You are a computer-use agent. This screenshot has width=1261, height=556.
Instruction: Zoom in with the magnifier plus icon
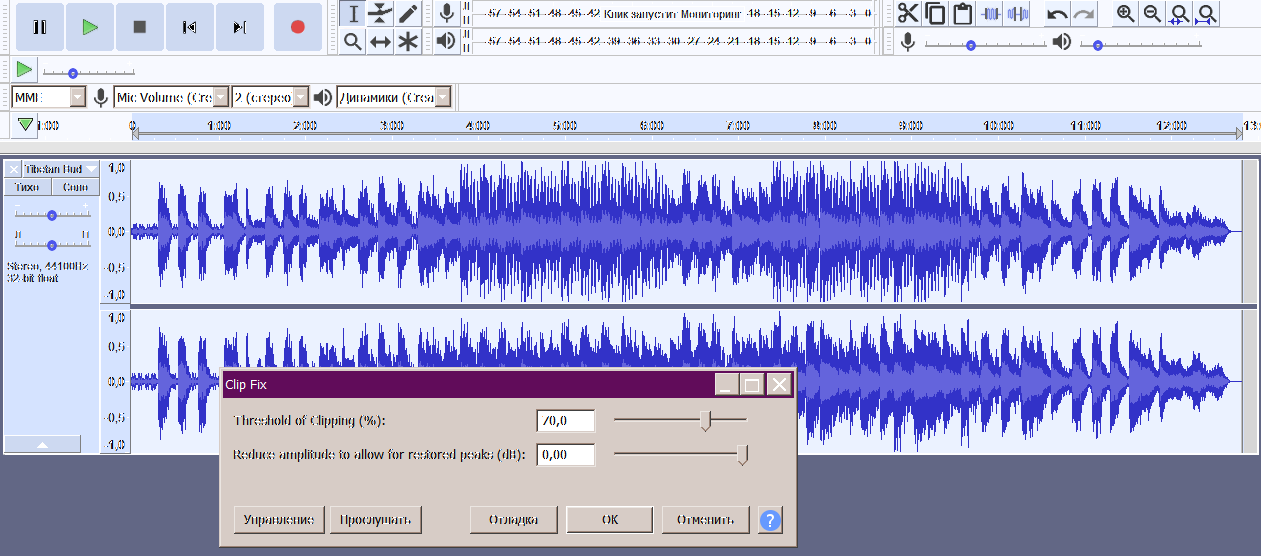point(1126,13)
